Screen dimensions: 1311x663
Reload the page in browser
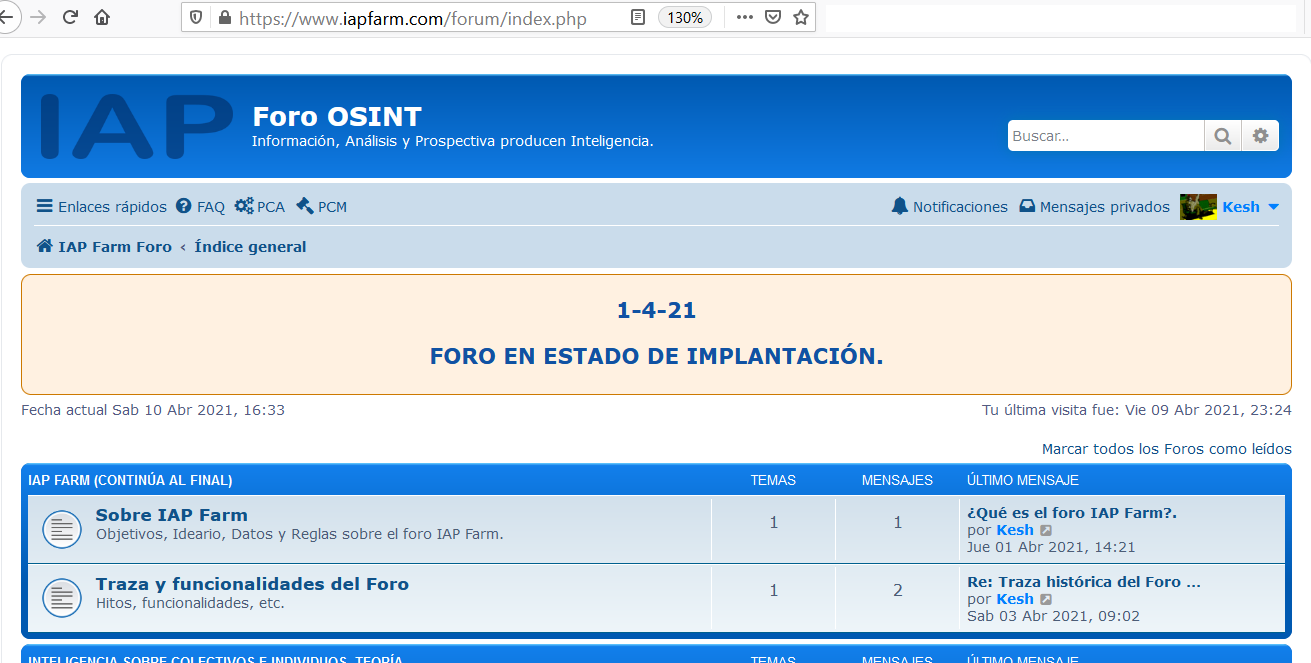coord(70,17)
